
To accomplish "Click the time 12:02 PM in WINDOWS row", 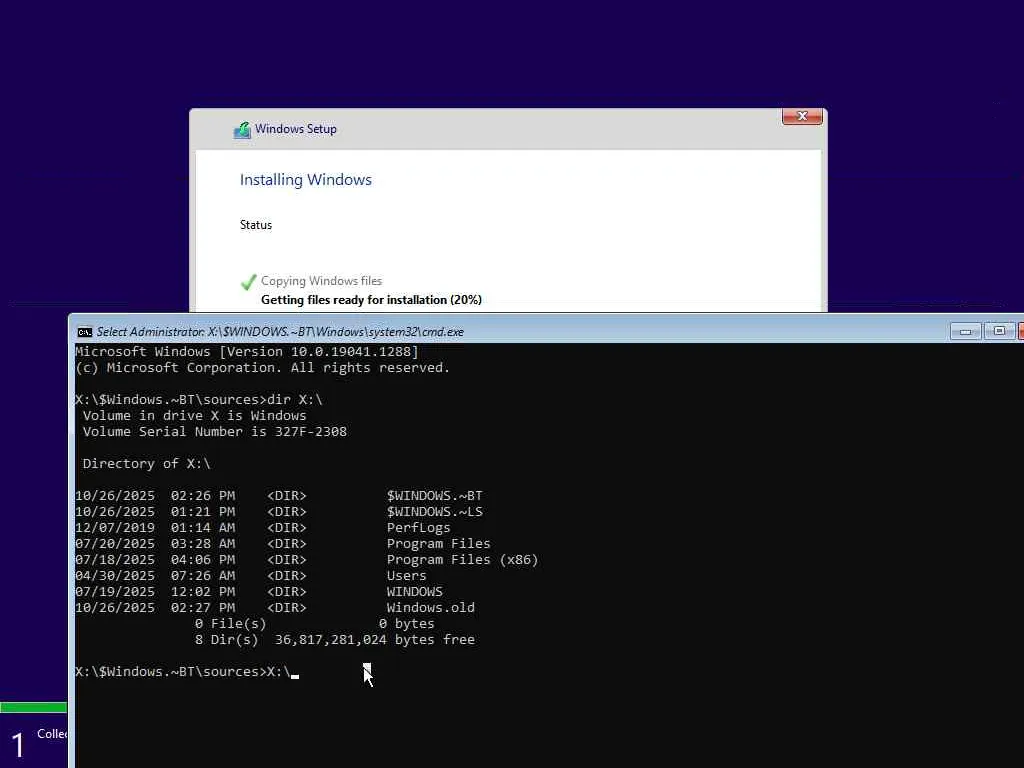I will (203, 592).
